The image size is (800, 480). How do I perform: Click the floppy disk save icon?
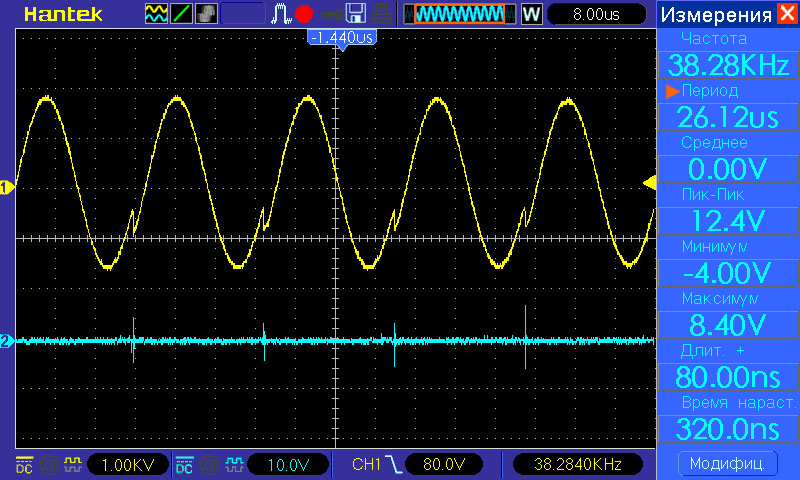click(x=356, y=14)
